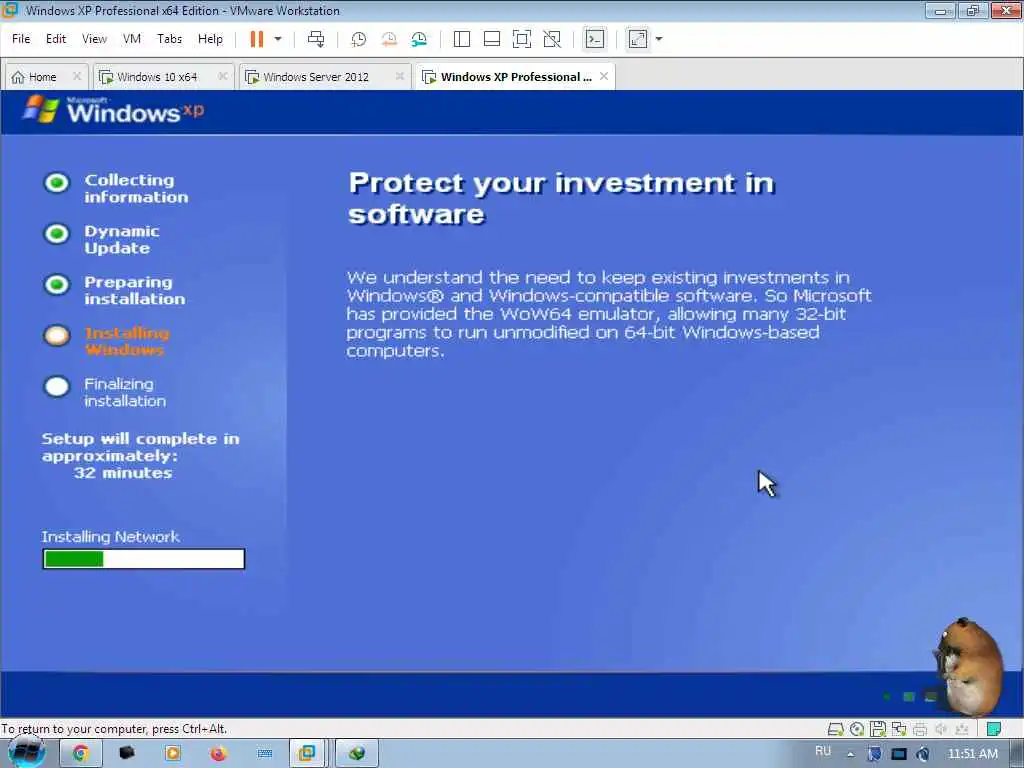
Task: Click the RU language indicator
Action: pos(823,751)
